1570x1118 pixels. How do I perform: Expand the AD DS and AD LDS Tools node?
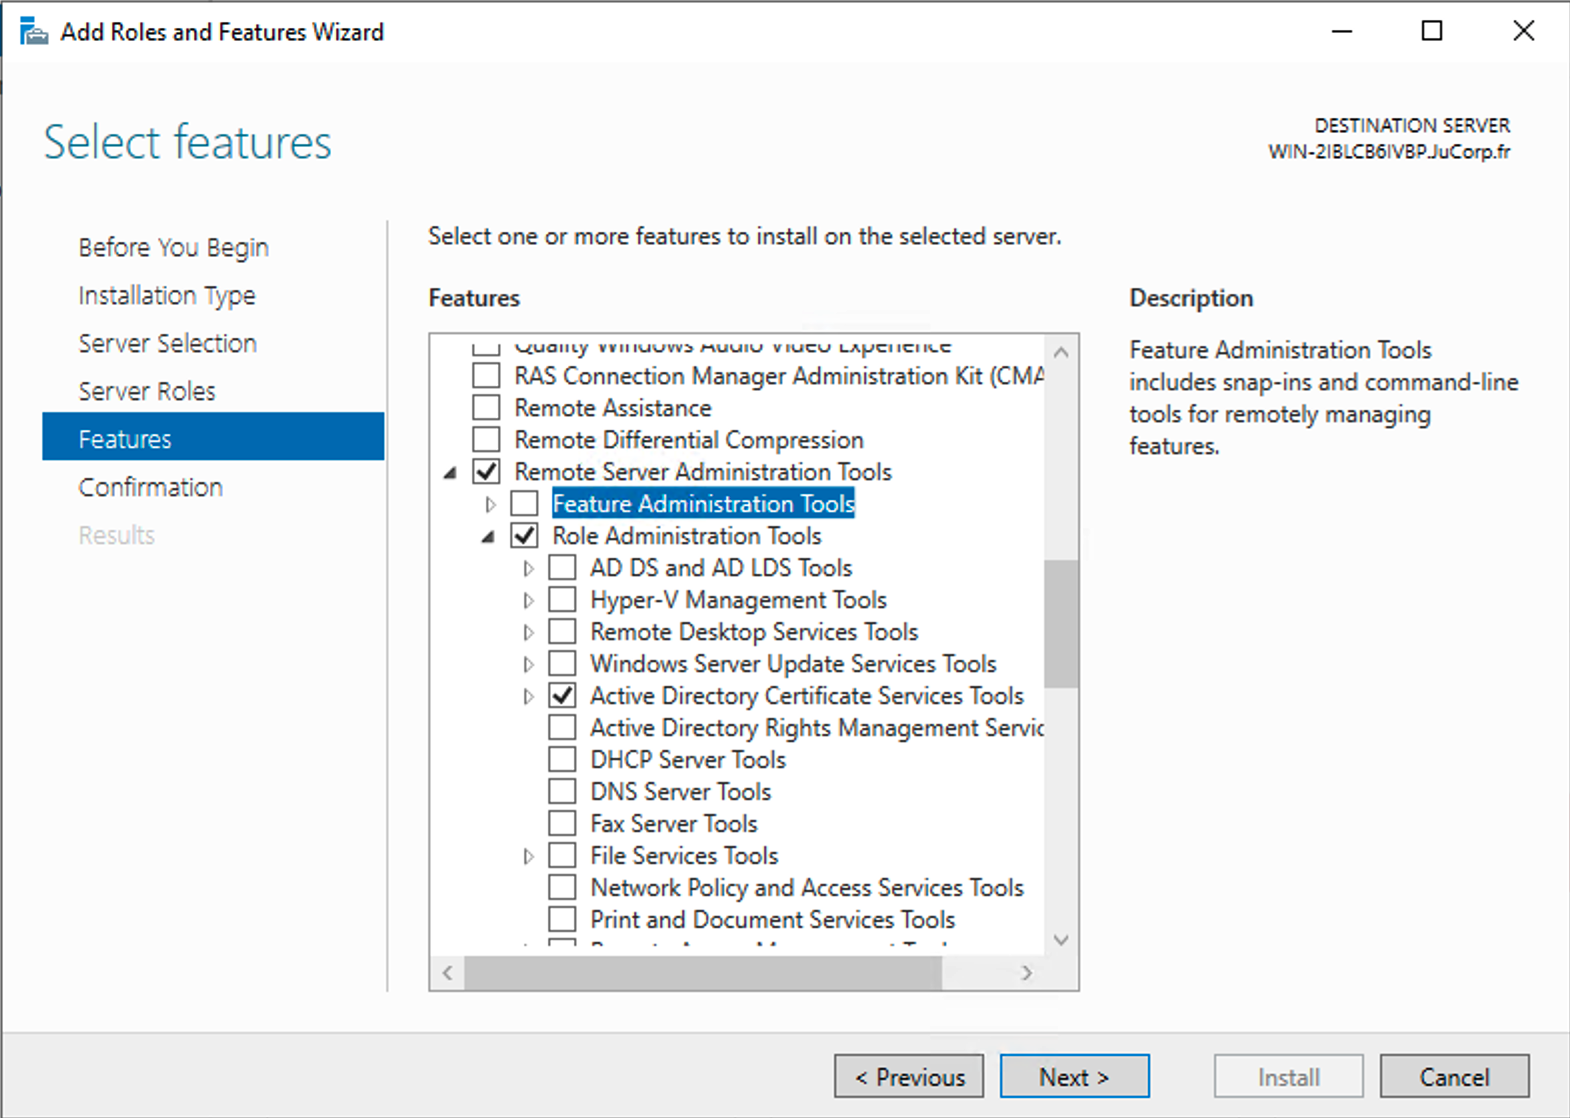[x=529, y=568]
